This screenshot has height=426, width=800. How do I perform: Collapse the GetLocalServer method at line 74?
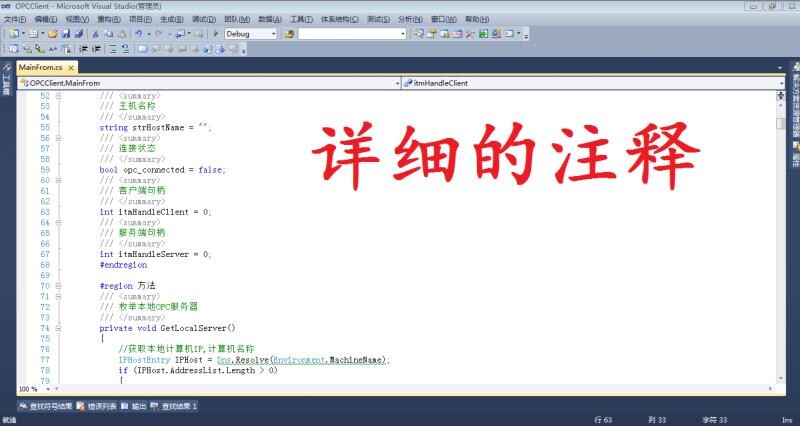click(58, 328)
